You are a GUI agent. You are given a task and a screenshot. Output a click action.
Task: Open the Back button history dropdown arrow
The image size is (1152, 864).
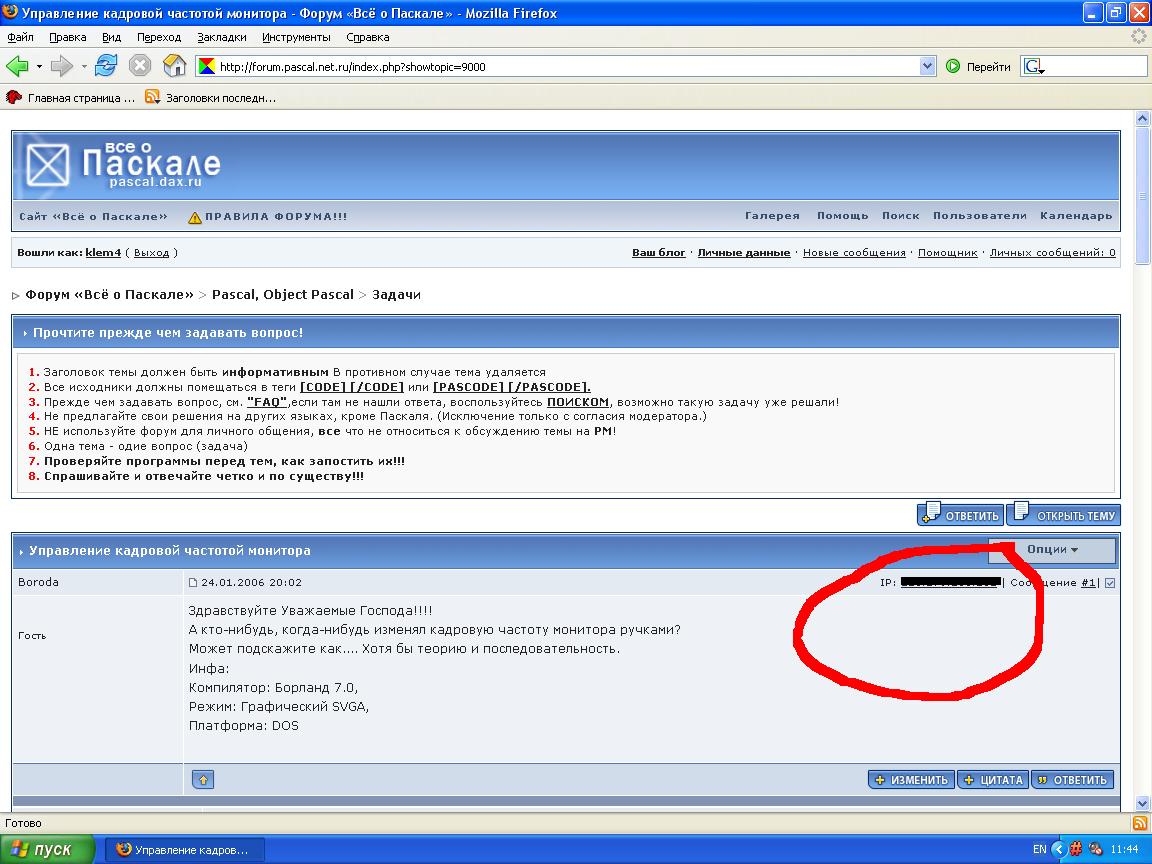[x=39, y=66]
